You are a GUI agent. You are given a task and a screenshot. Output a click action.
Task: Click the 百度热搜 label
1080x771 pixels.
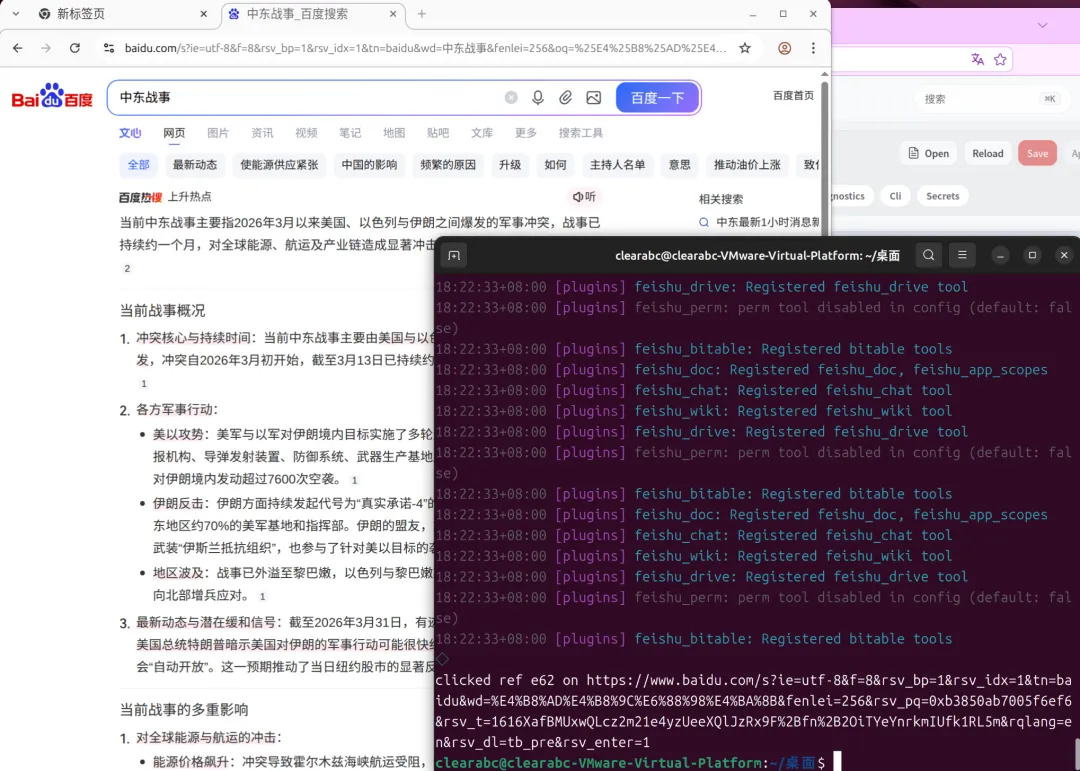point(141,197)
